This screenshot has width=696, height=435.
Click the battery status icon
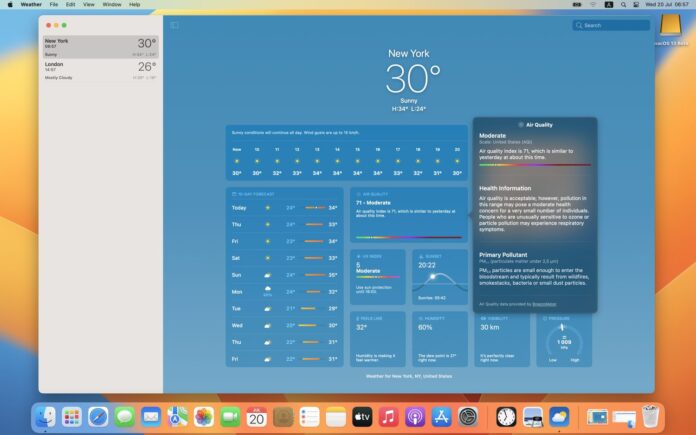pyautogui.click(x=577, y=4)
